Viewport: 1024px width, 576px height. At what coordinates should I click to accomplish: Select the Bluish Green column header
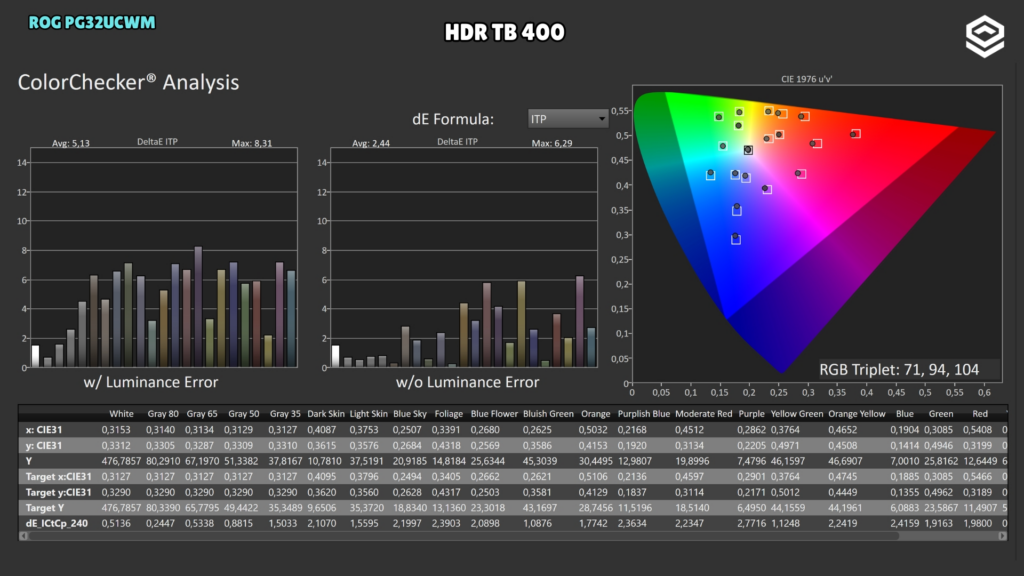click(x=549, y=414)
